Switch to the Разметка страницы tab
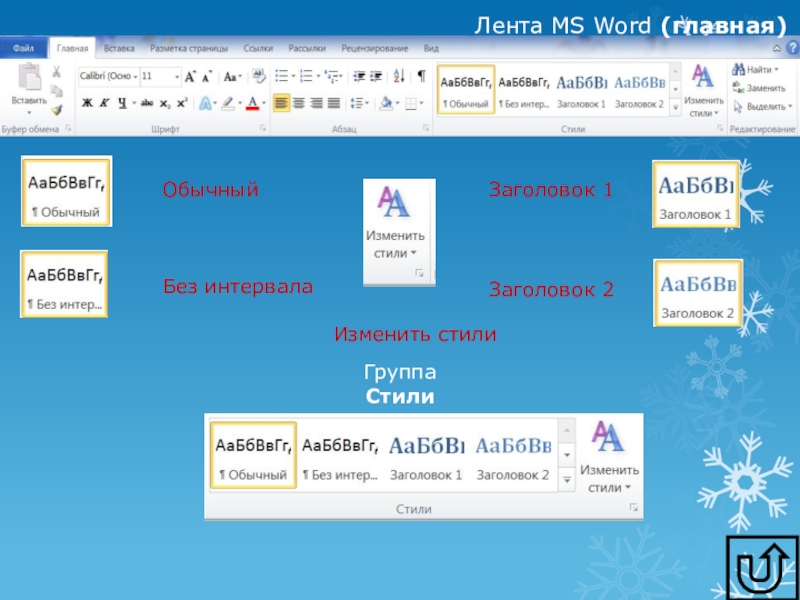 [x=189, y=48]
